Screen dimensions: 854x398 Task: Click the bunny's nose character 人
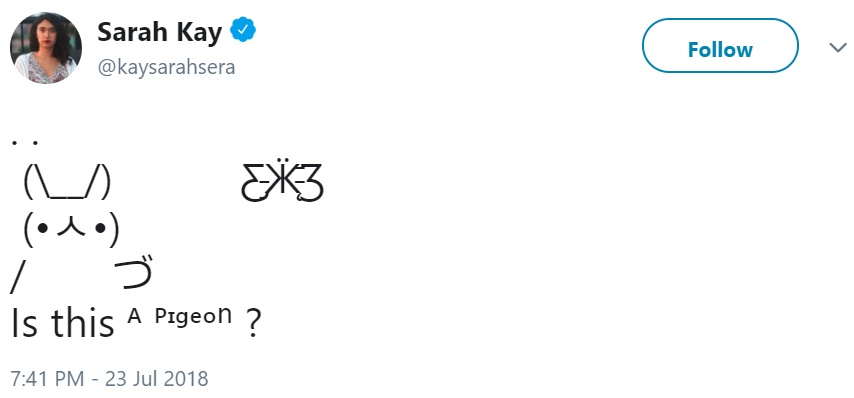coord(71,227)
